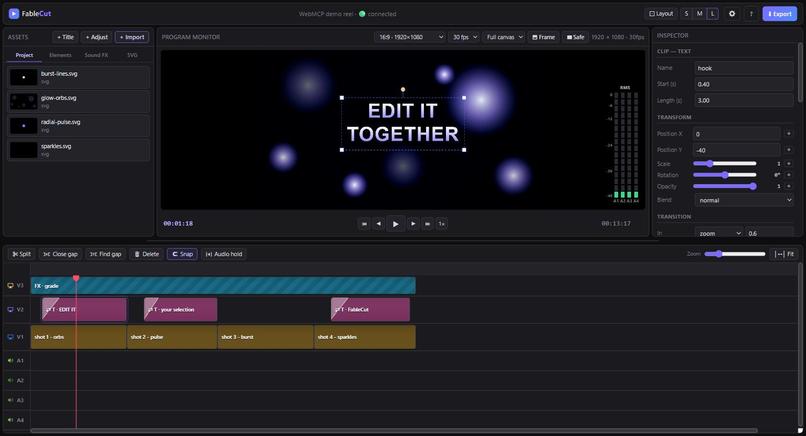
Task: Step forward one frame
Action: click(x=413, y=224)
